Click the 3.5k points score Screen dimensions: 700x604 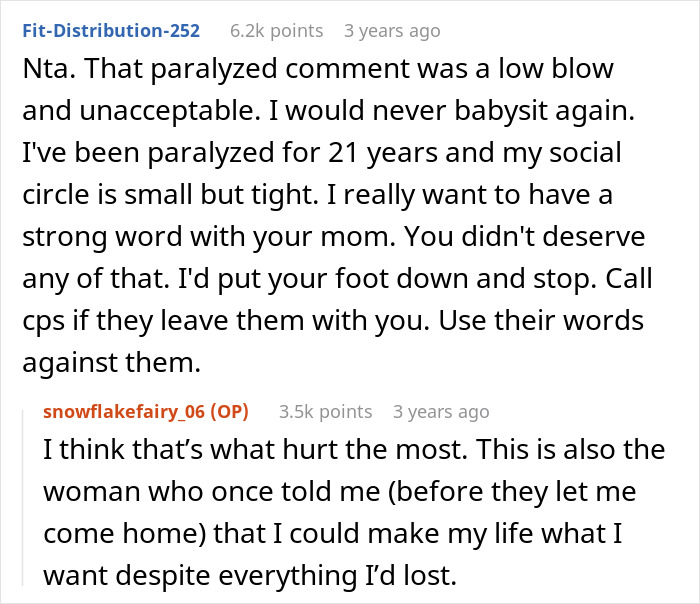tap(325, 411)
